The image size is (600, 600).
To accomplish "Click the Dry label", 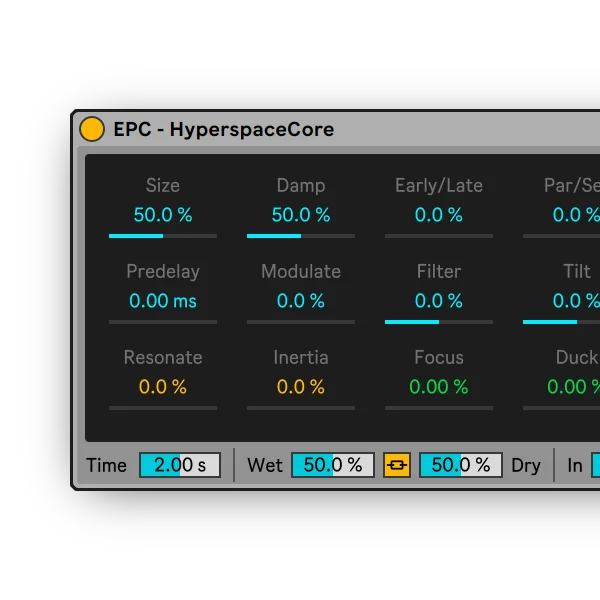I will coord(526,466).
